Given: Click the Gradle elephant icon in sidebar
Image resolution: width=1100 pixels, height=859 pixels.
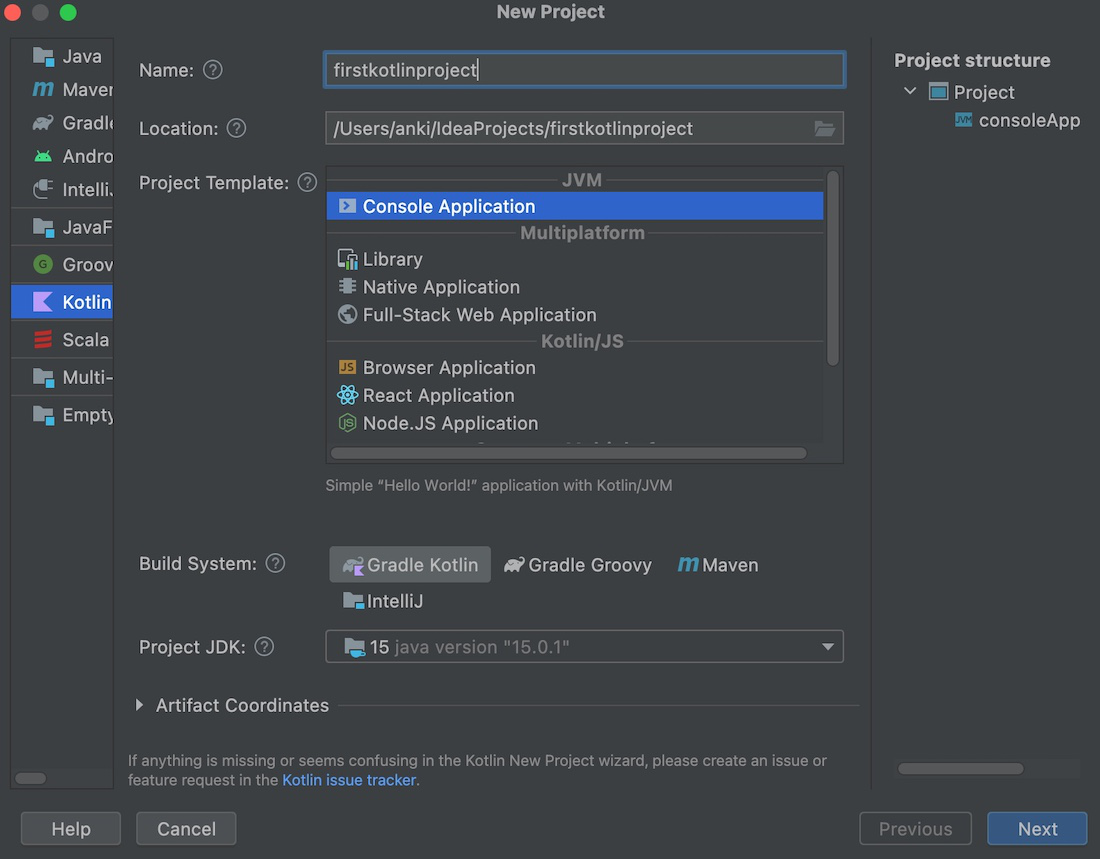Looking at the screenshot, I should coord(43,123).
